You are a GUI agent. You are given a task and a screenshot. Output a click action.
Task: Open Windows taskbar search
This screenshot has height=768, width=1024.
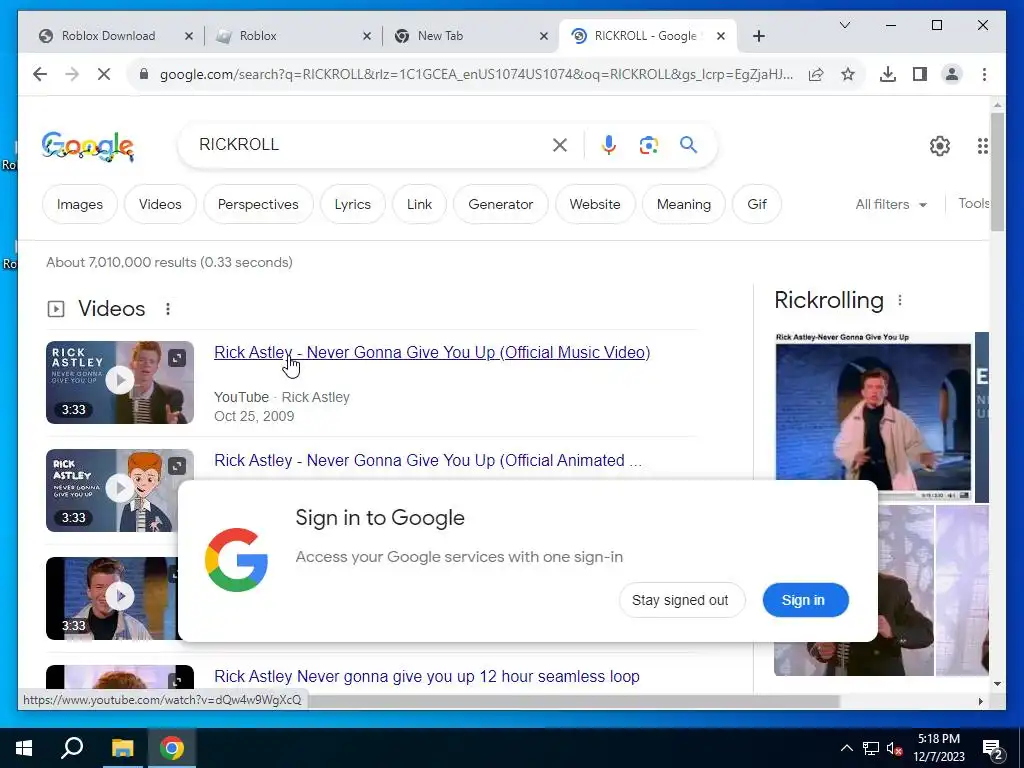click(72, 748)
